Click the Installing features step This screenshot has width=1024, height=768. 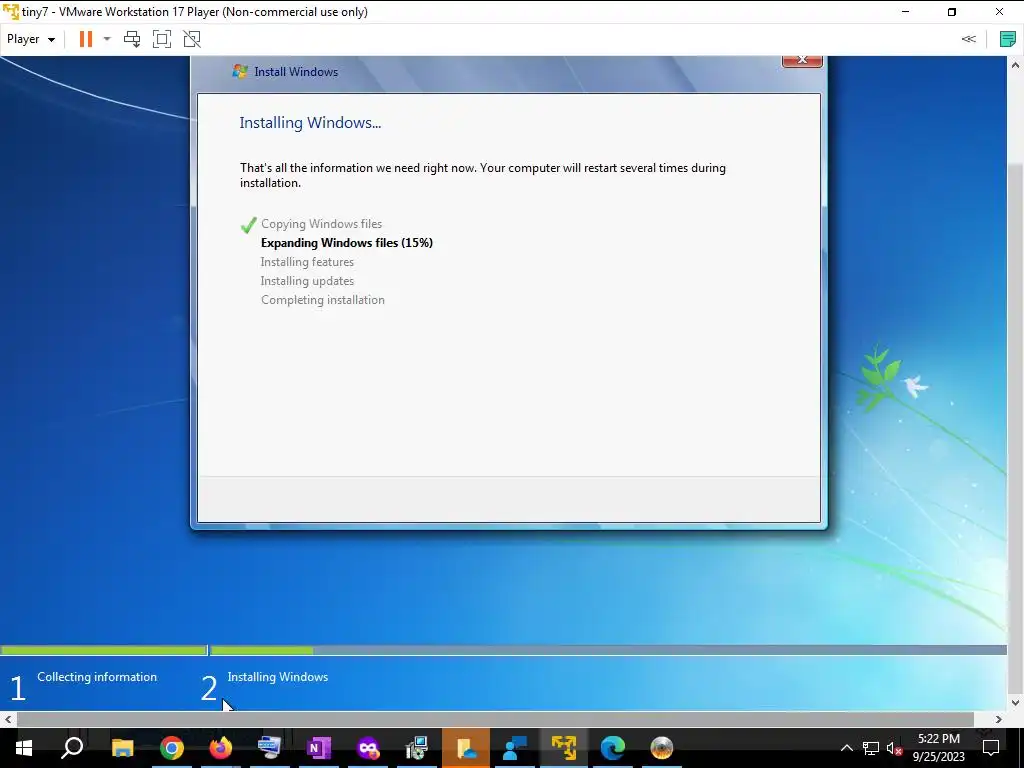click(307, 262)
